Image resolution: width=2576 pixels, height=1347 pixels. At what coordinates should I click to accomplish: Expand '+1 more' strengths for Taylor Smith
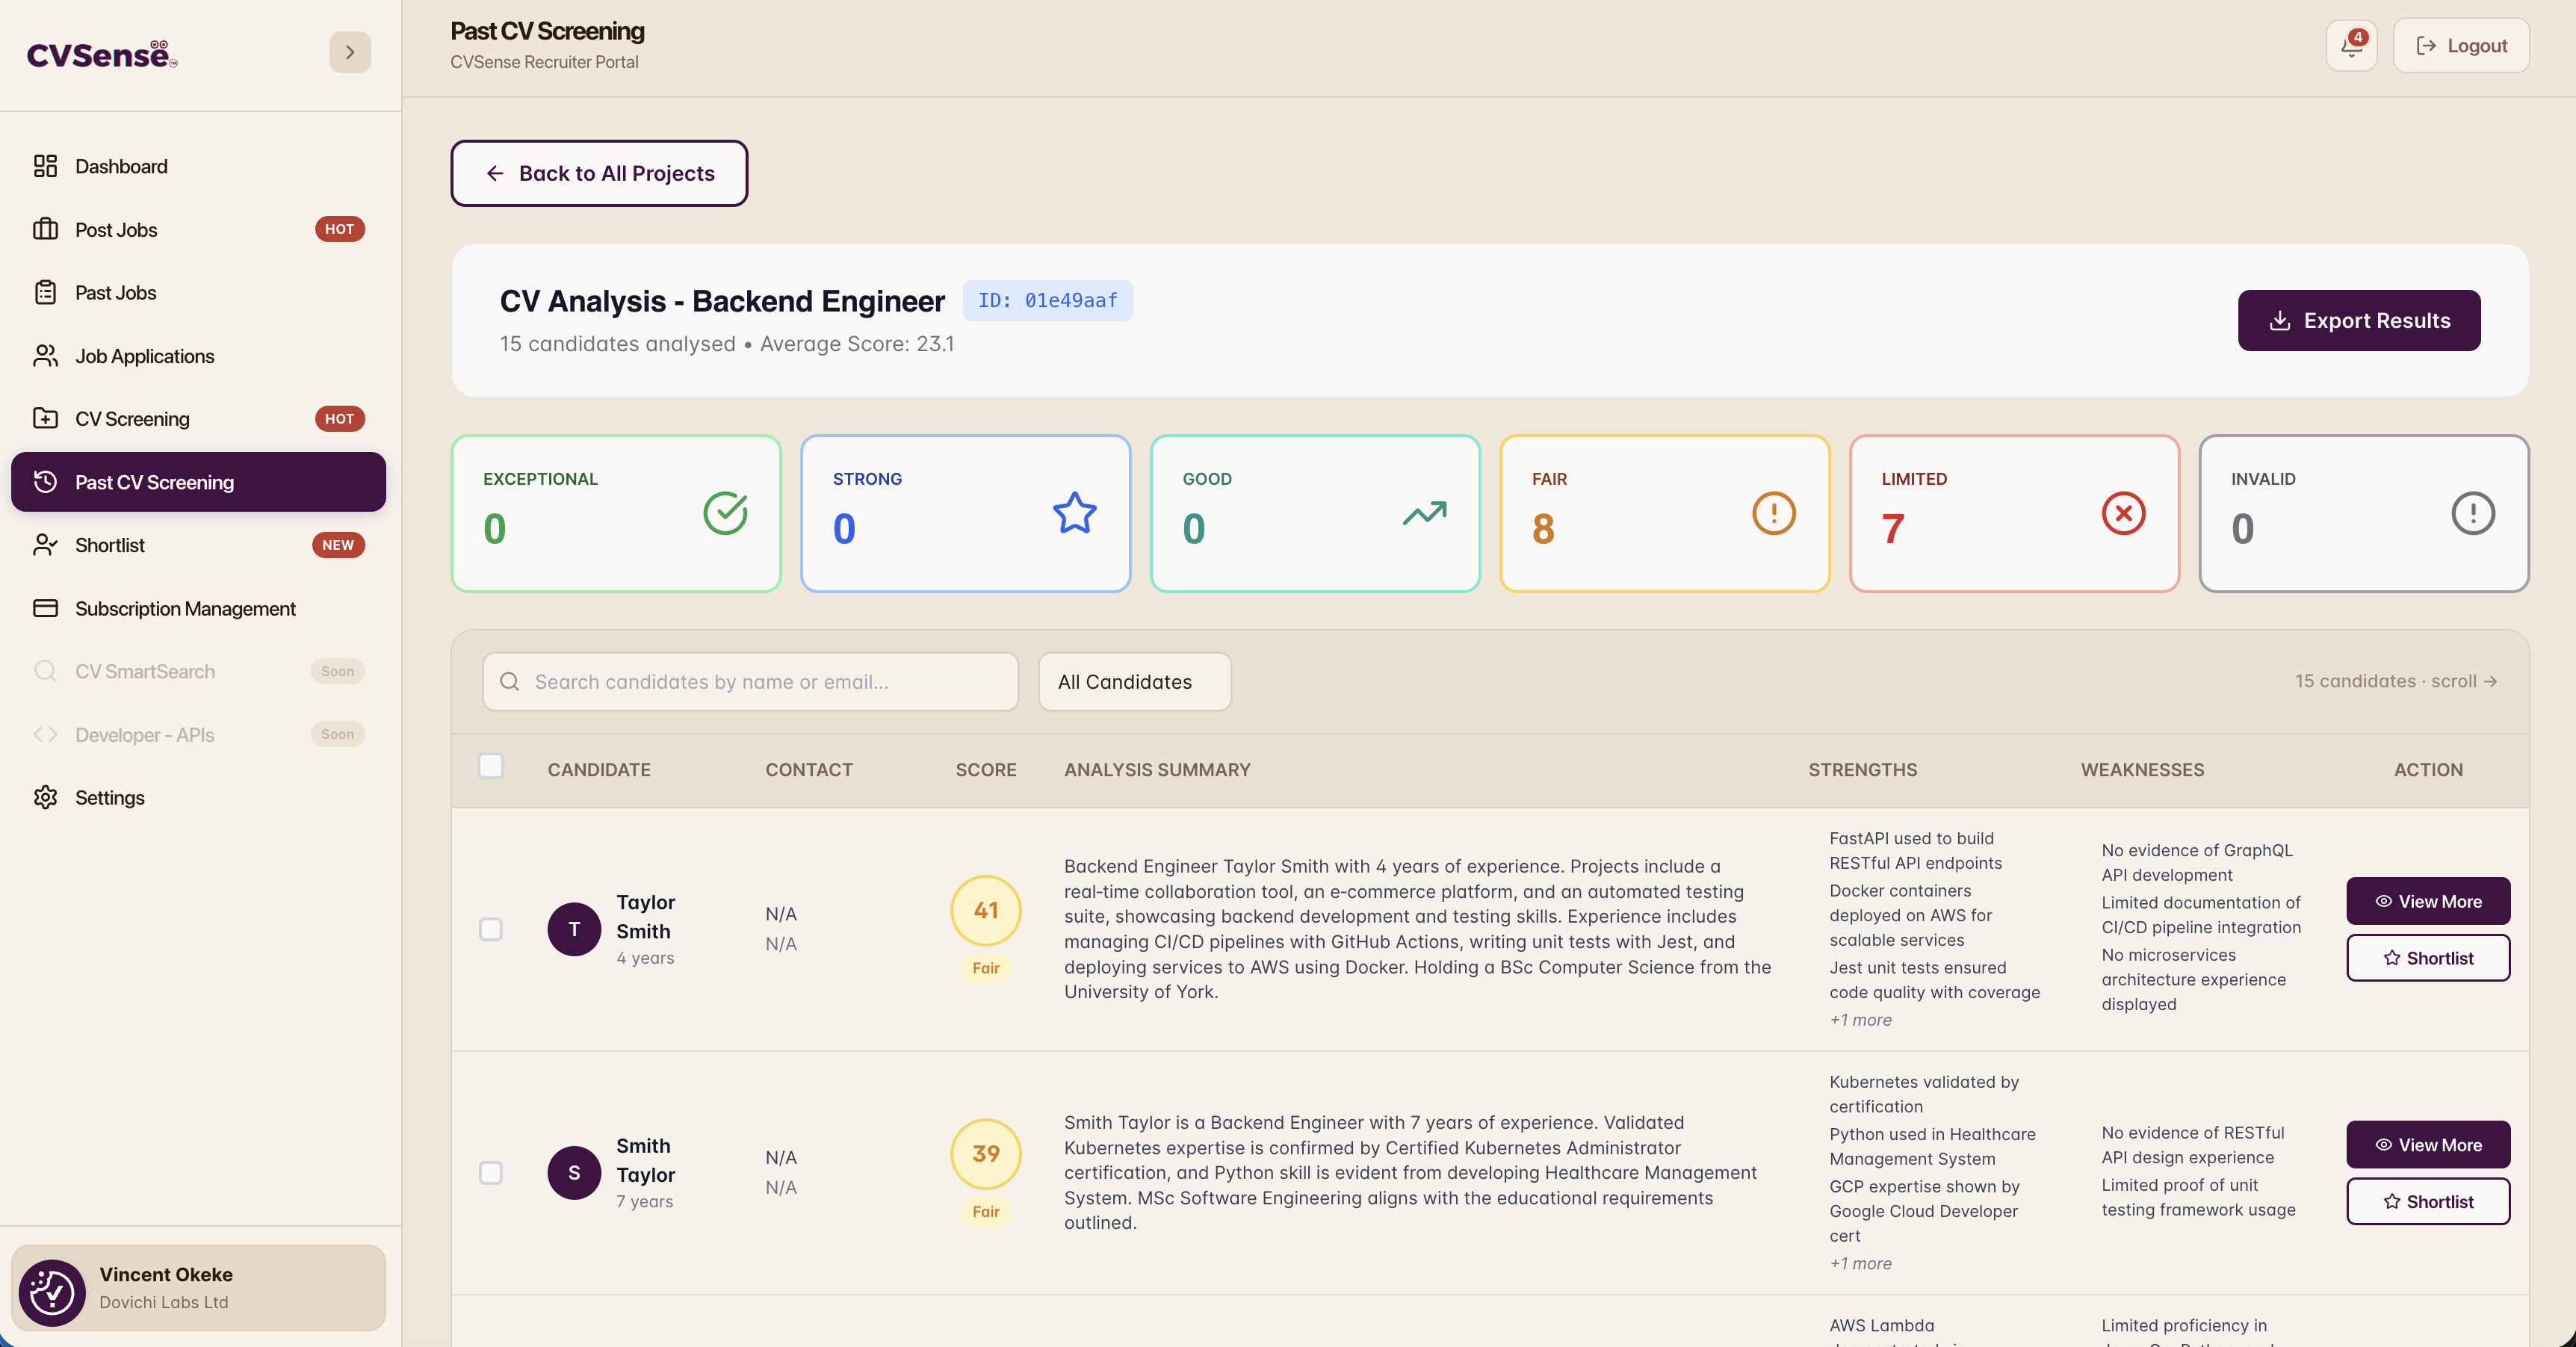point(1860,1020)
